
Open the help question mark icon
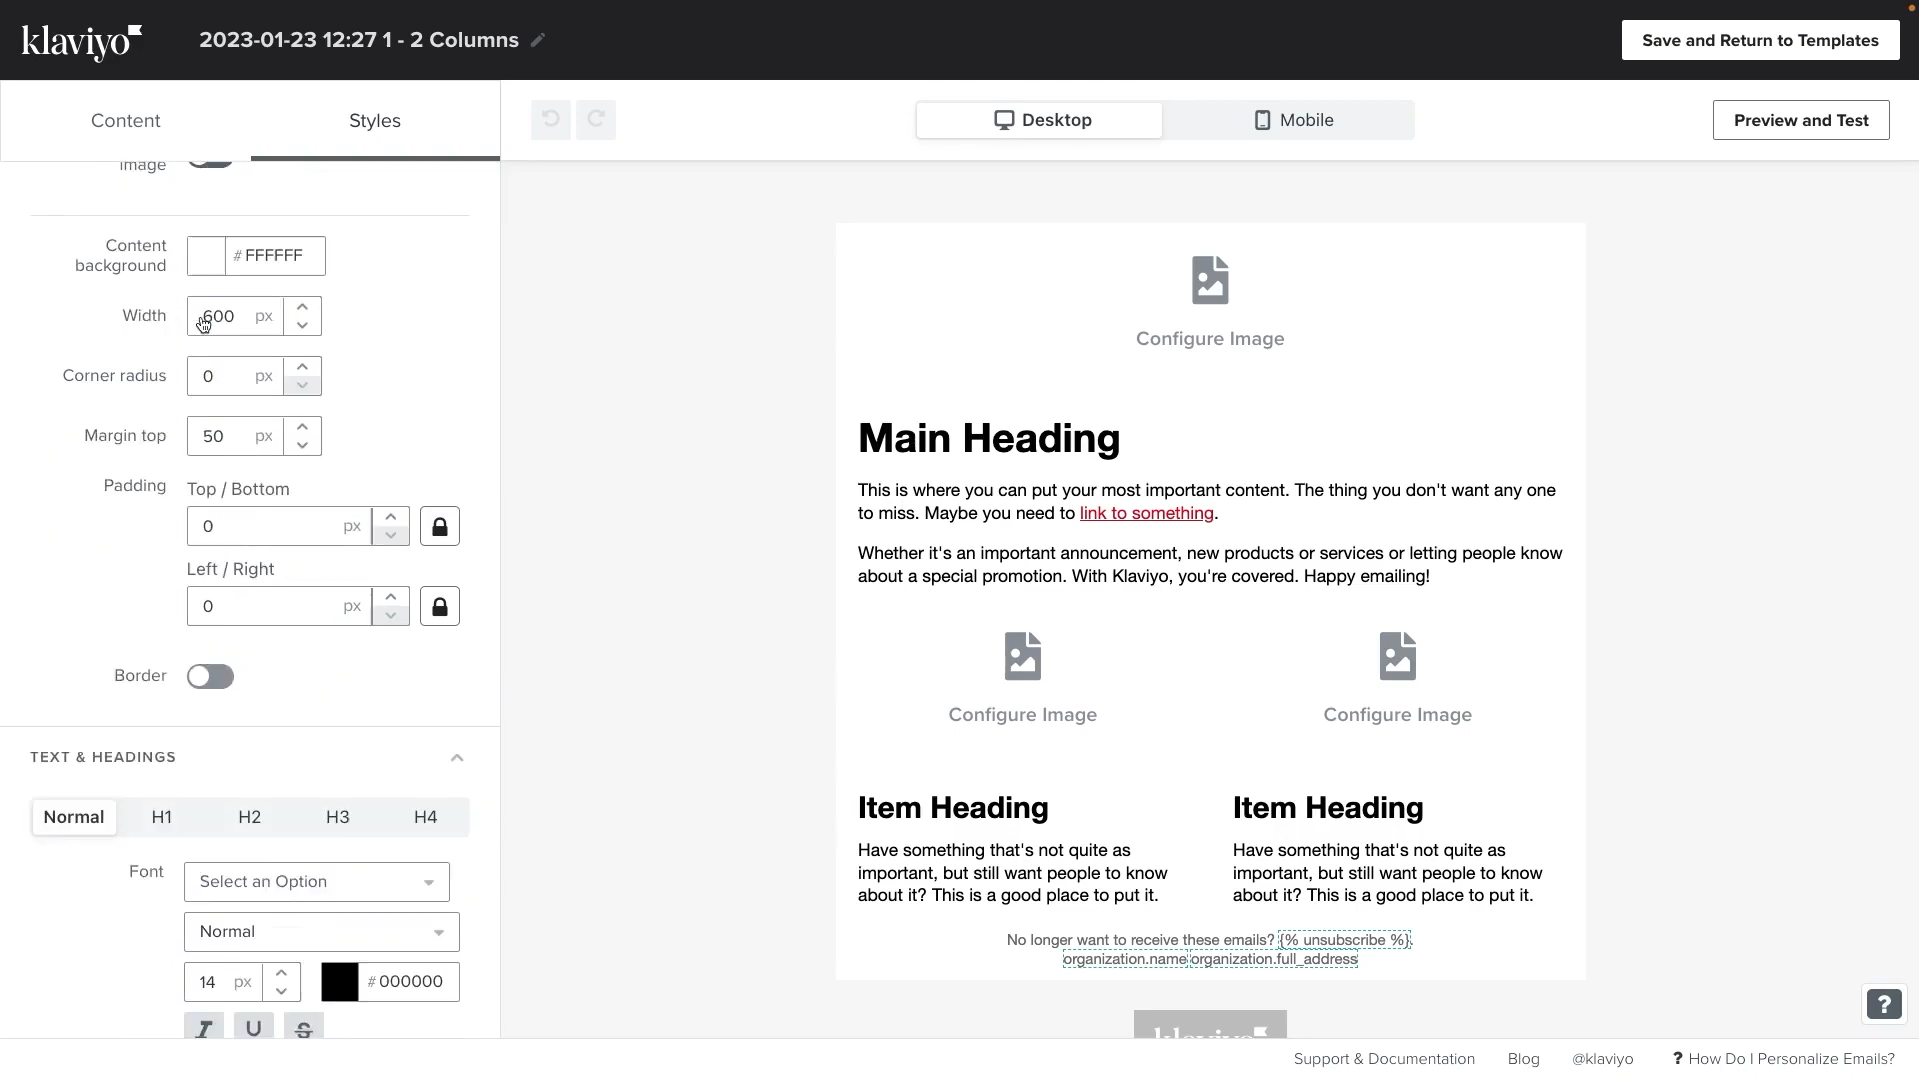[x=1883, y=1004]
